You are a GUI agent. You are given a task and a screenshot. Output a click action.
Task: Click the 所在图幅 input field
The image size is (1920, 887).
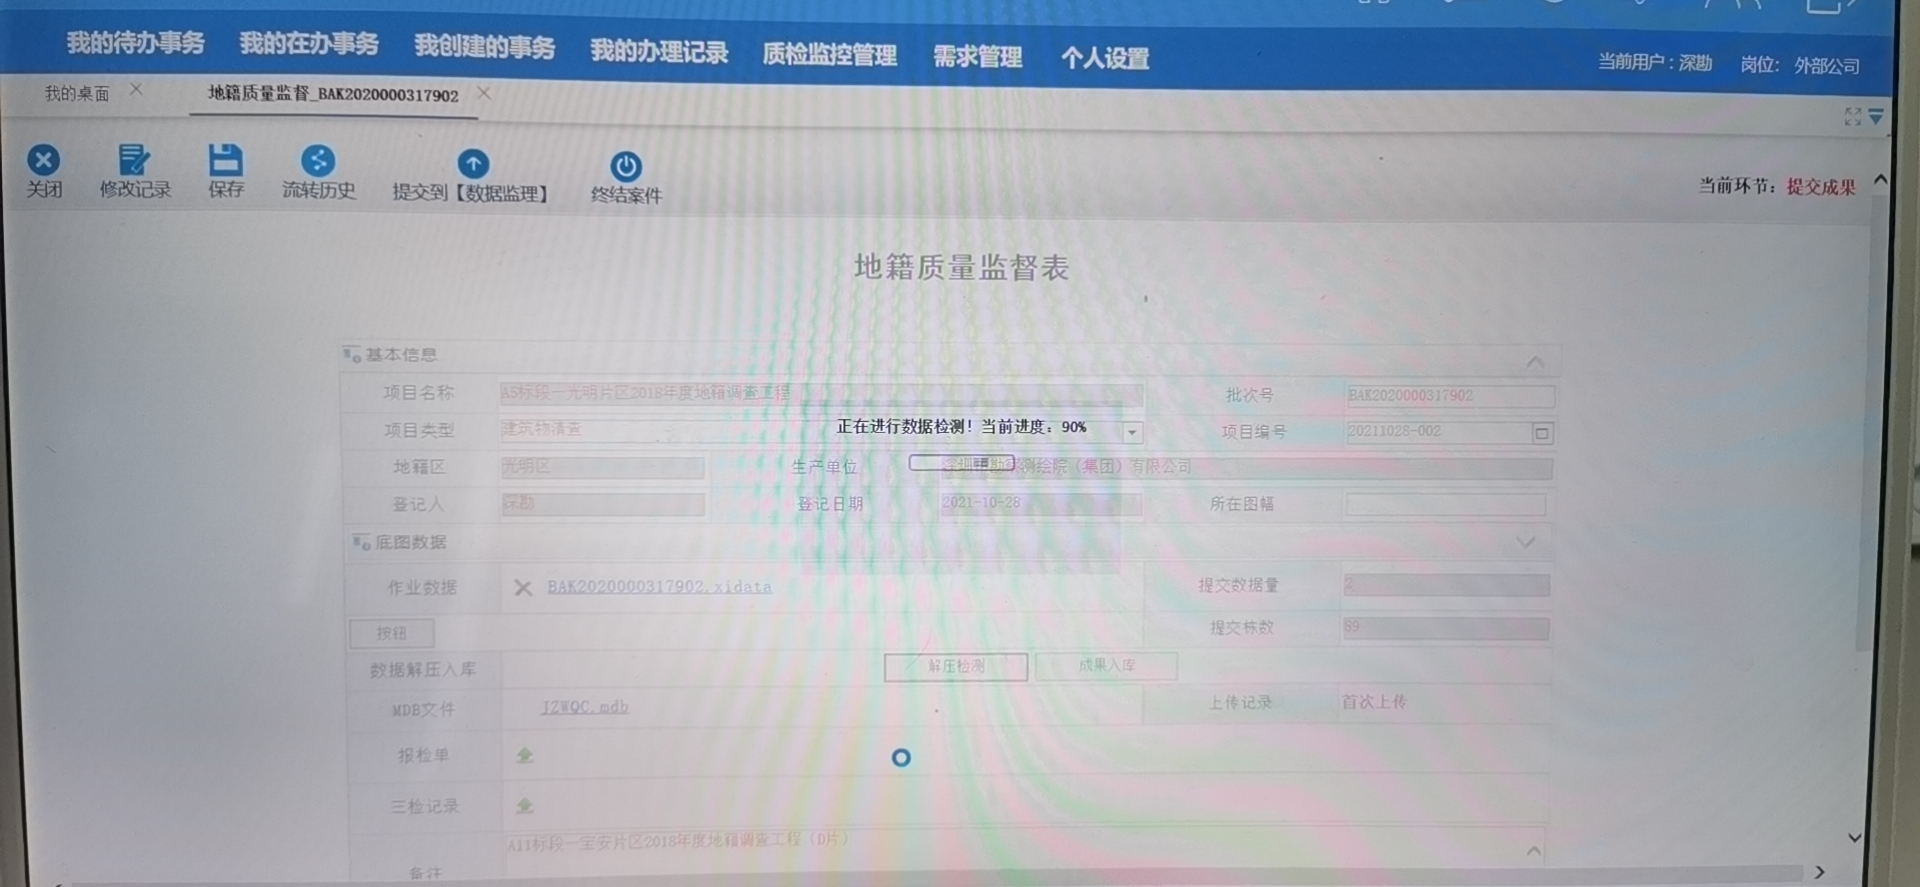[1446, 504]
